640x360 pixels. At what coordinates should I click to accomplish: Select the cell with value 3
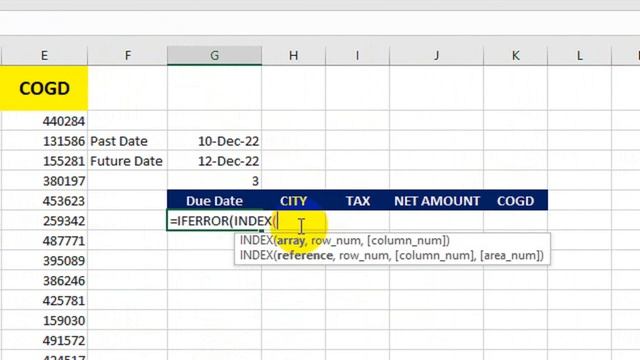point(214,181)
